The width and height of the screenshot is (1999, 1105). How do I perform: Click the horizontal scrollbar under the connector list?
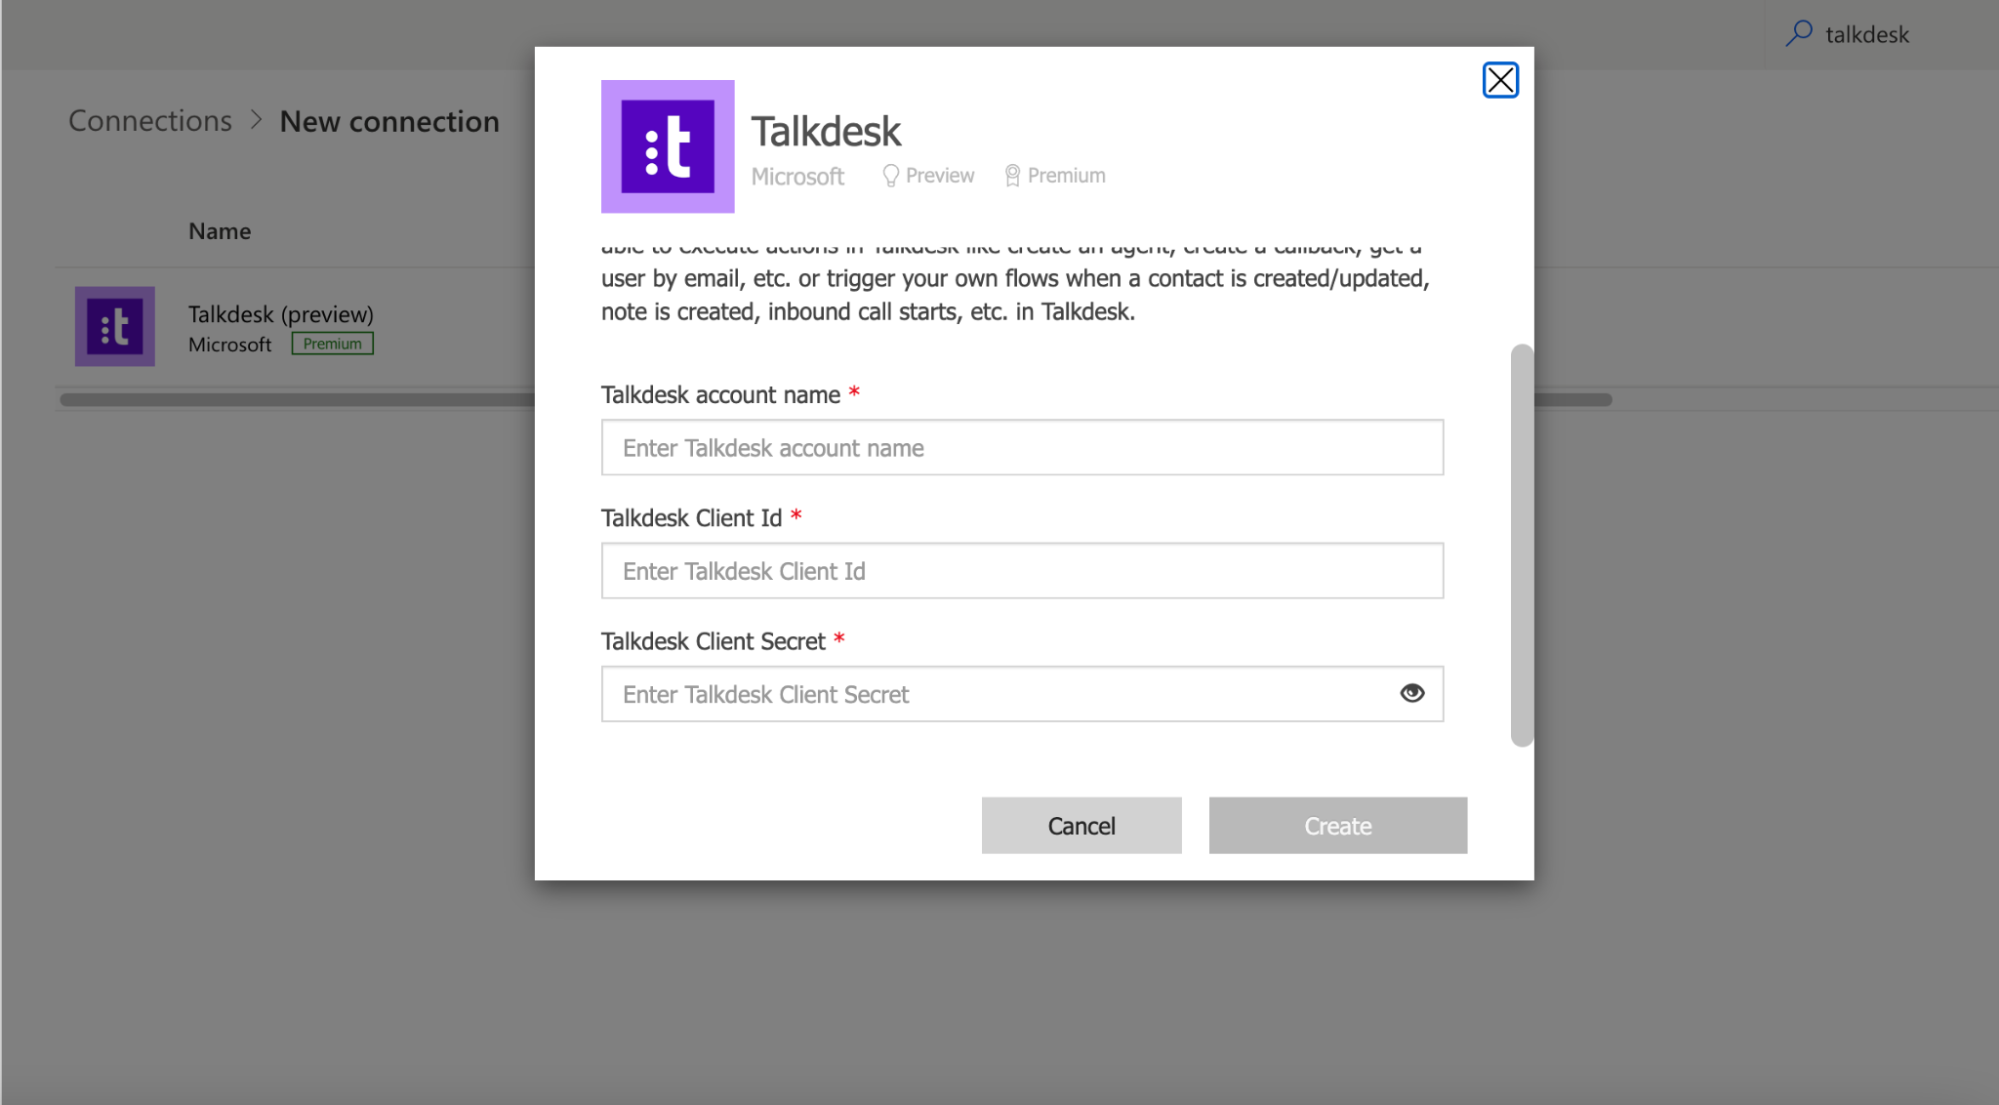[x=835, y=399]
